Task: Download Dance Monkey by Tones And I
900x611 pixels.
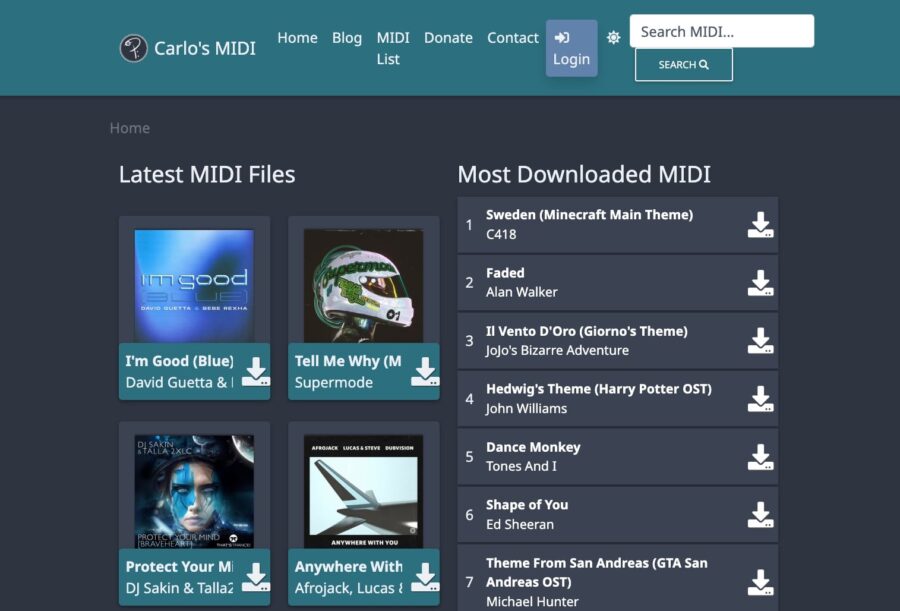Action: pyautogui.click(x=759, y=457)
